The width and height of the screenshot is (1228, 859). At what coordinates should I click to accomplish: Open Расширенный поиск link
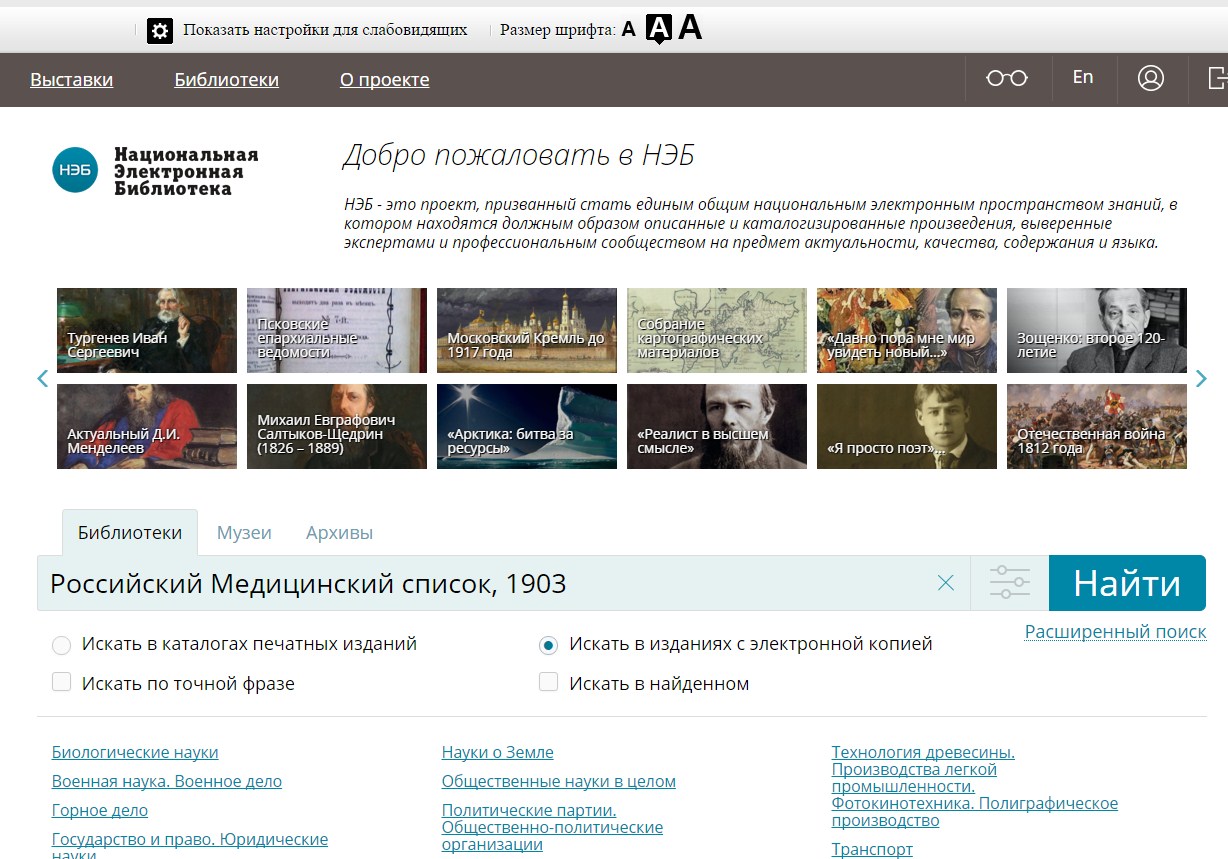[1115, 632]
